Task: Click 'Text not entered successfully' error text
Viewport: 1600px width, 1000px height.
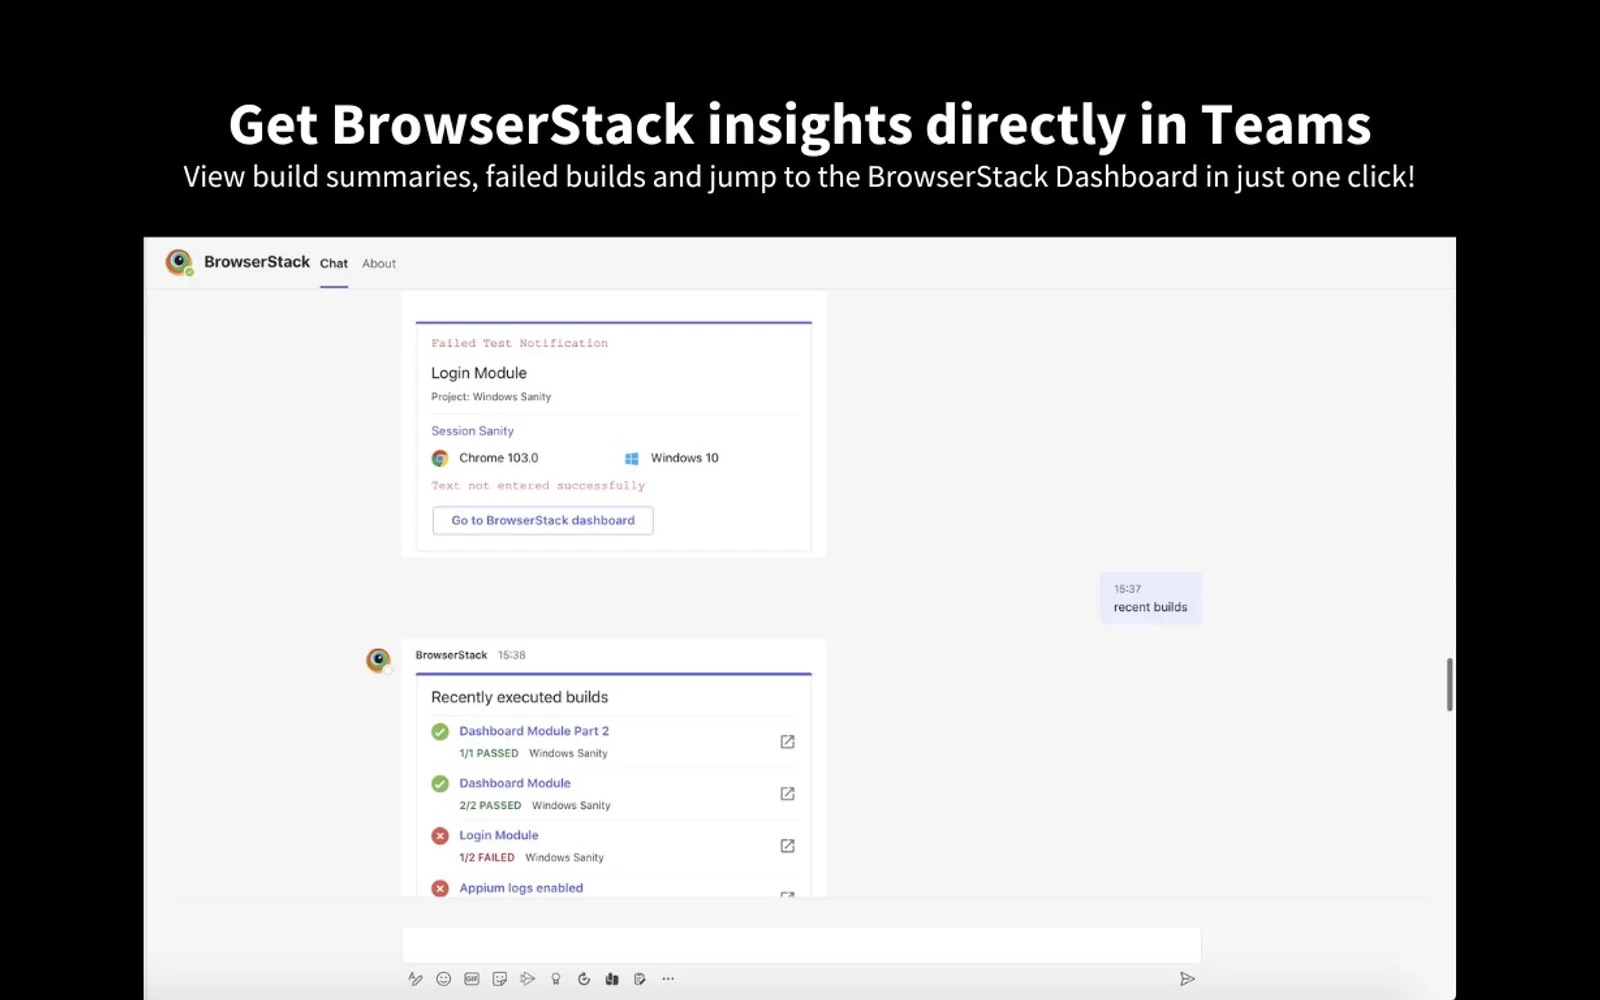Action: (538, 486)
